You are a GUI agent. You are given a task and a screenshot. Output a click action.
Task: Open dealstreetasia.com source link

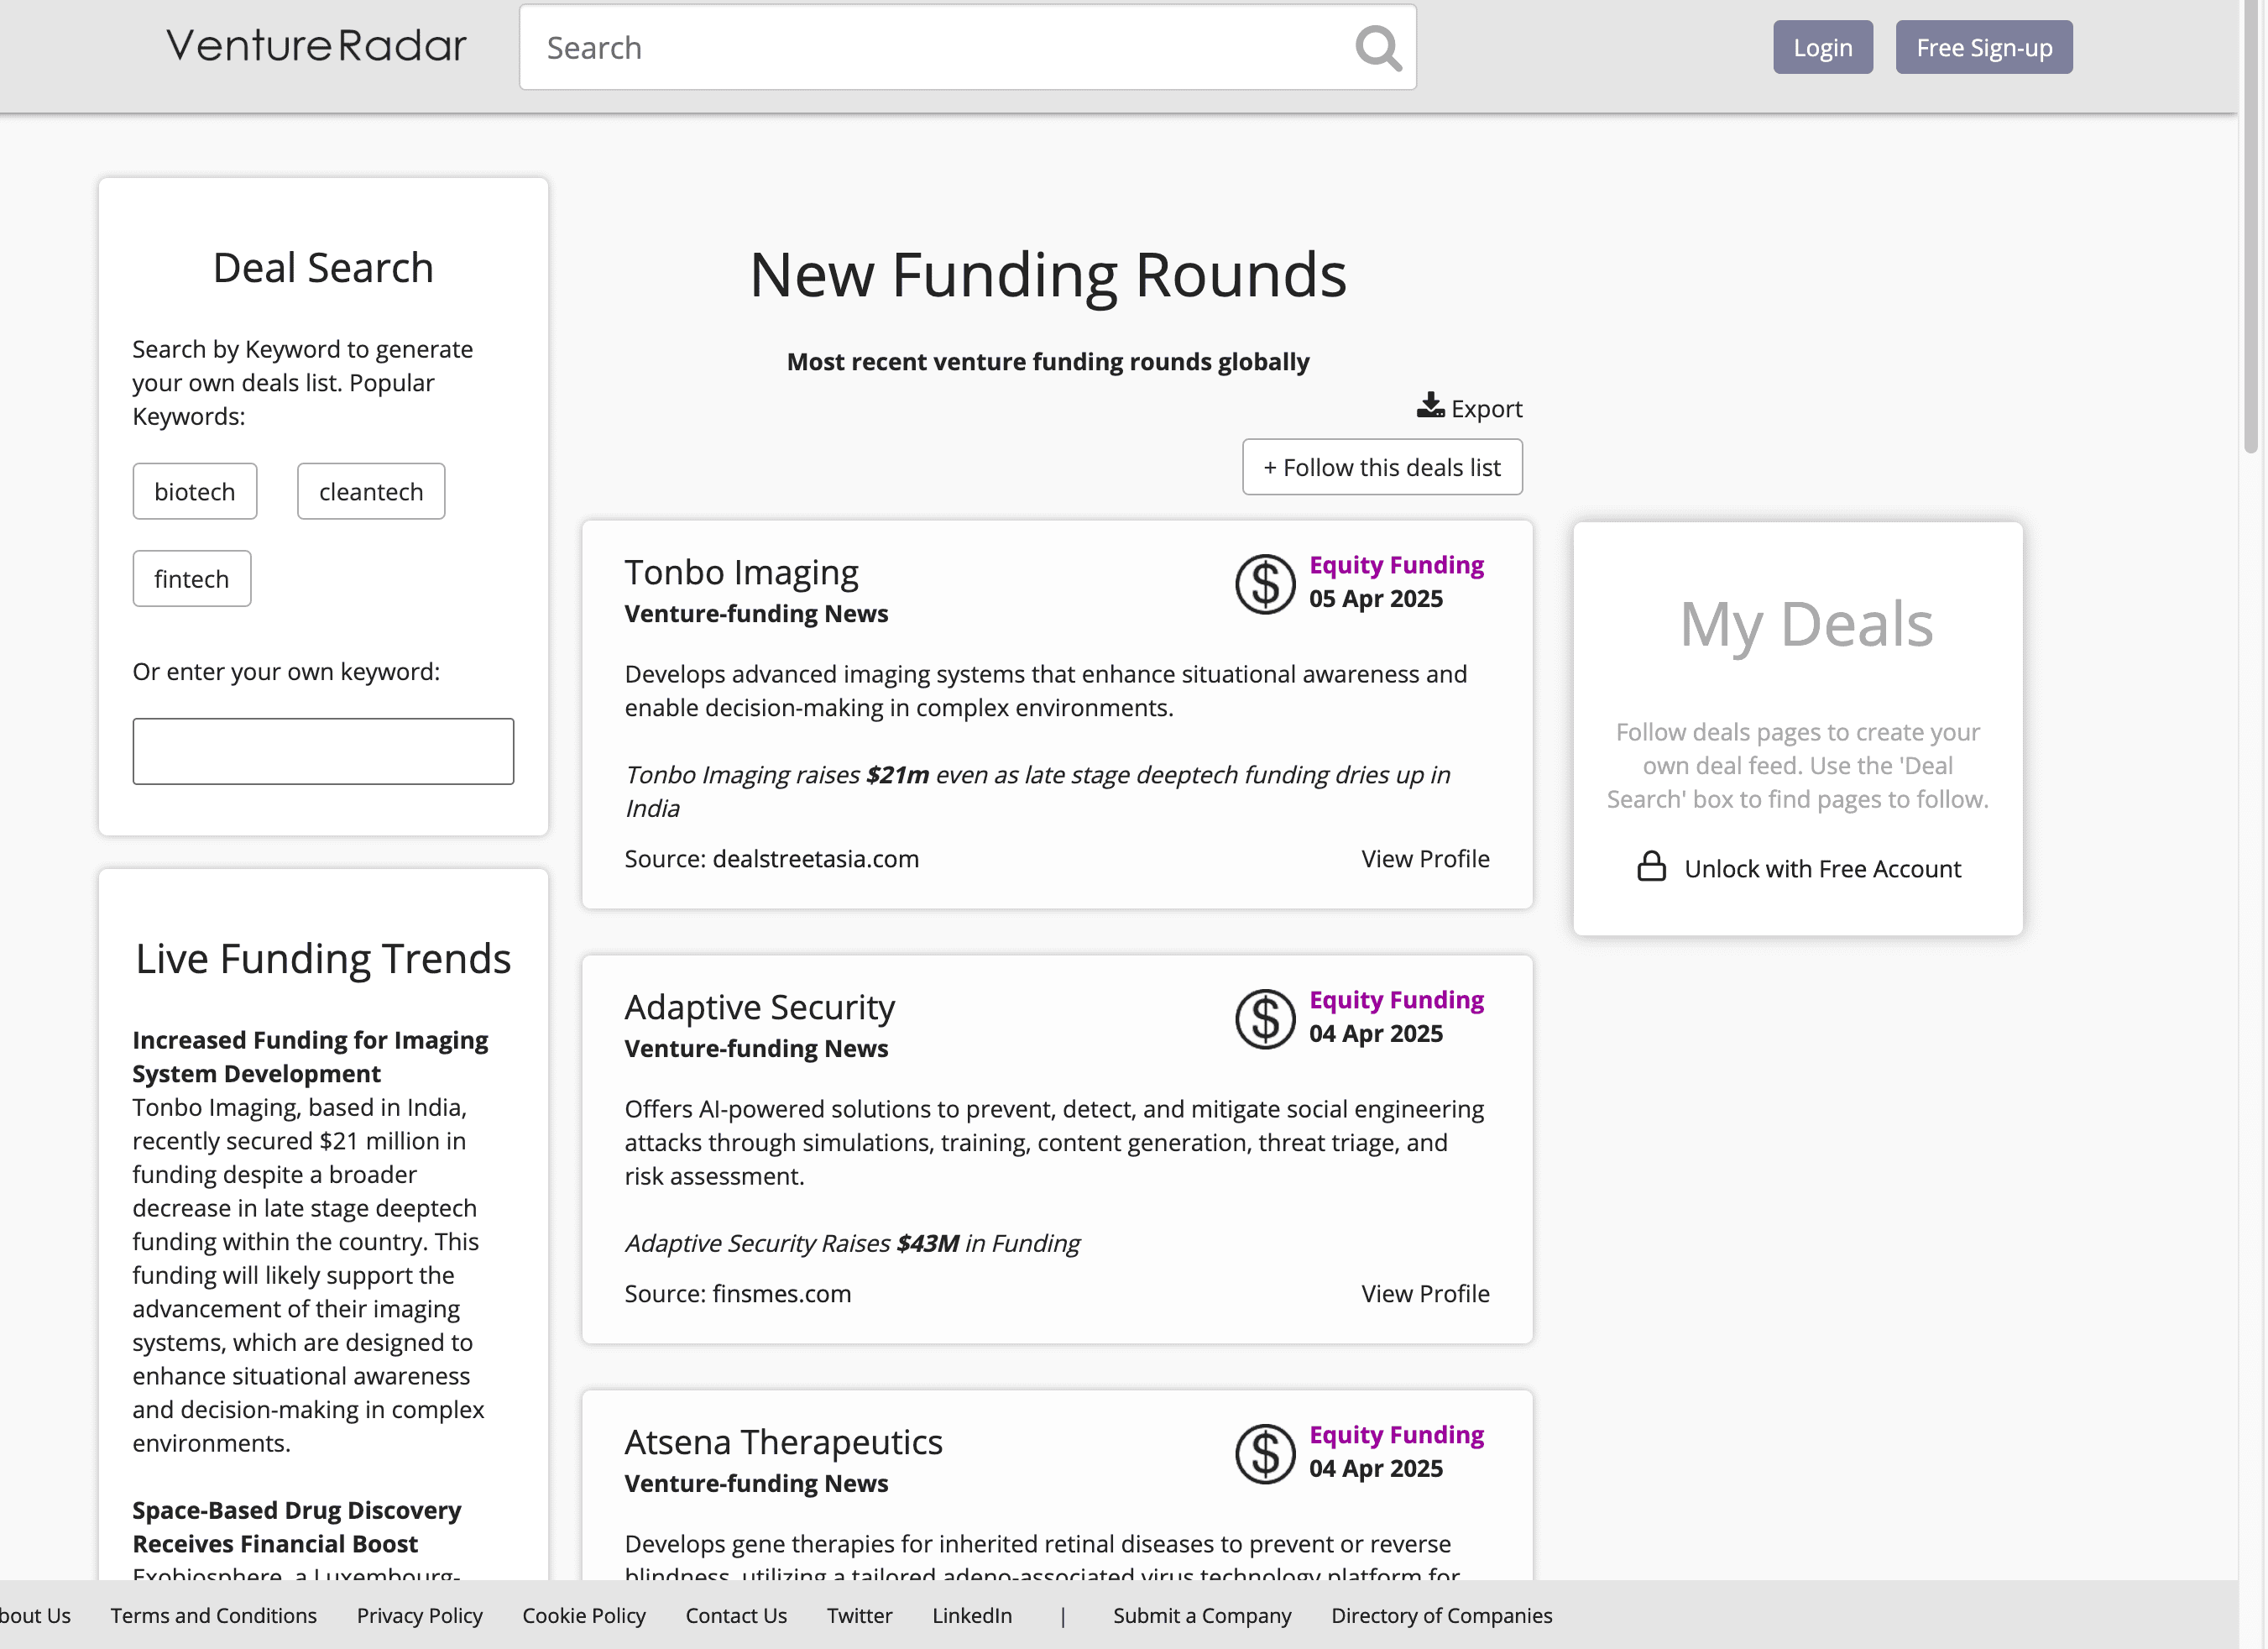815,858
